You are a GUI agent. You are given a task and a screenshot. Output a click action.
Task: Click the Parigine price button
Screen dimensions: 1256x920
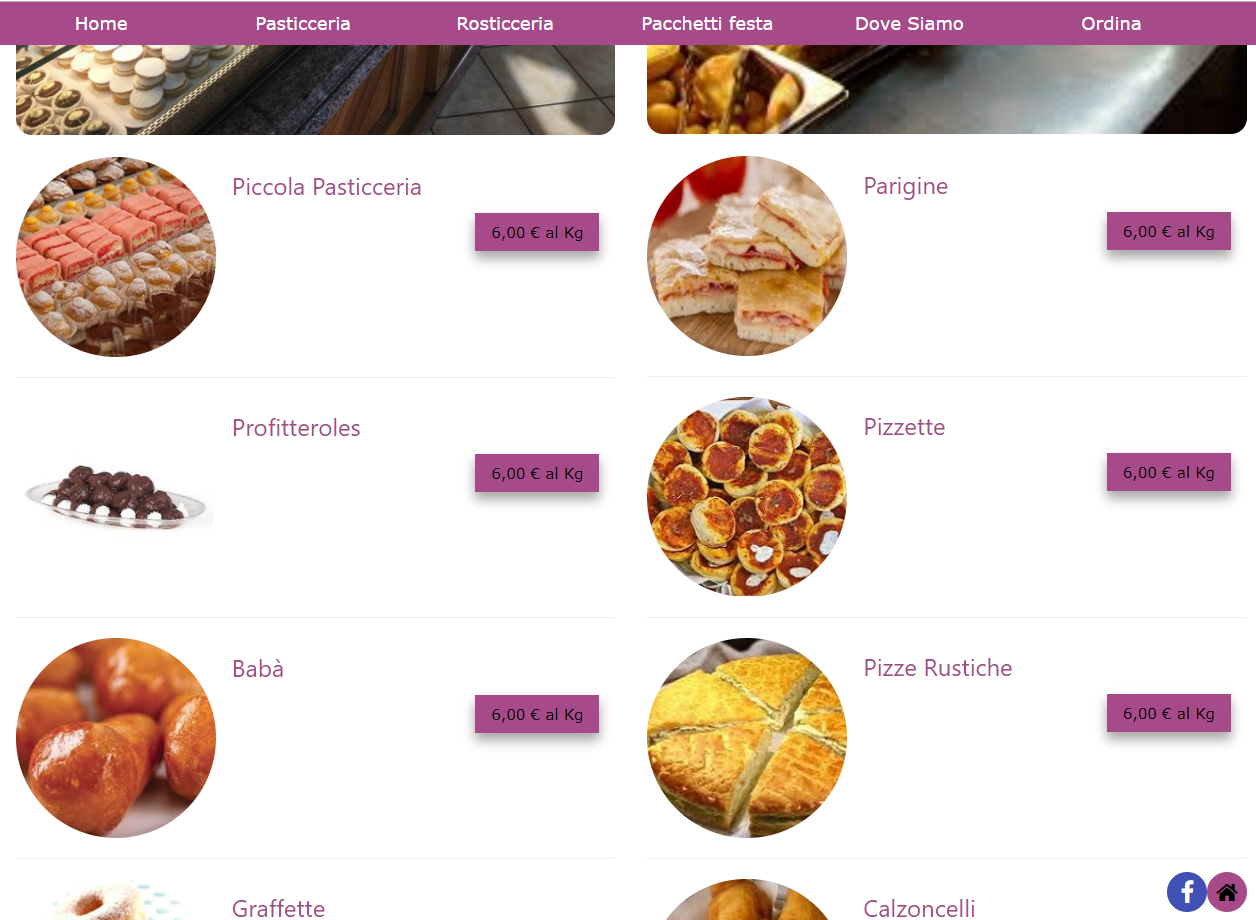[1169, 231]
